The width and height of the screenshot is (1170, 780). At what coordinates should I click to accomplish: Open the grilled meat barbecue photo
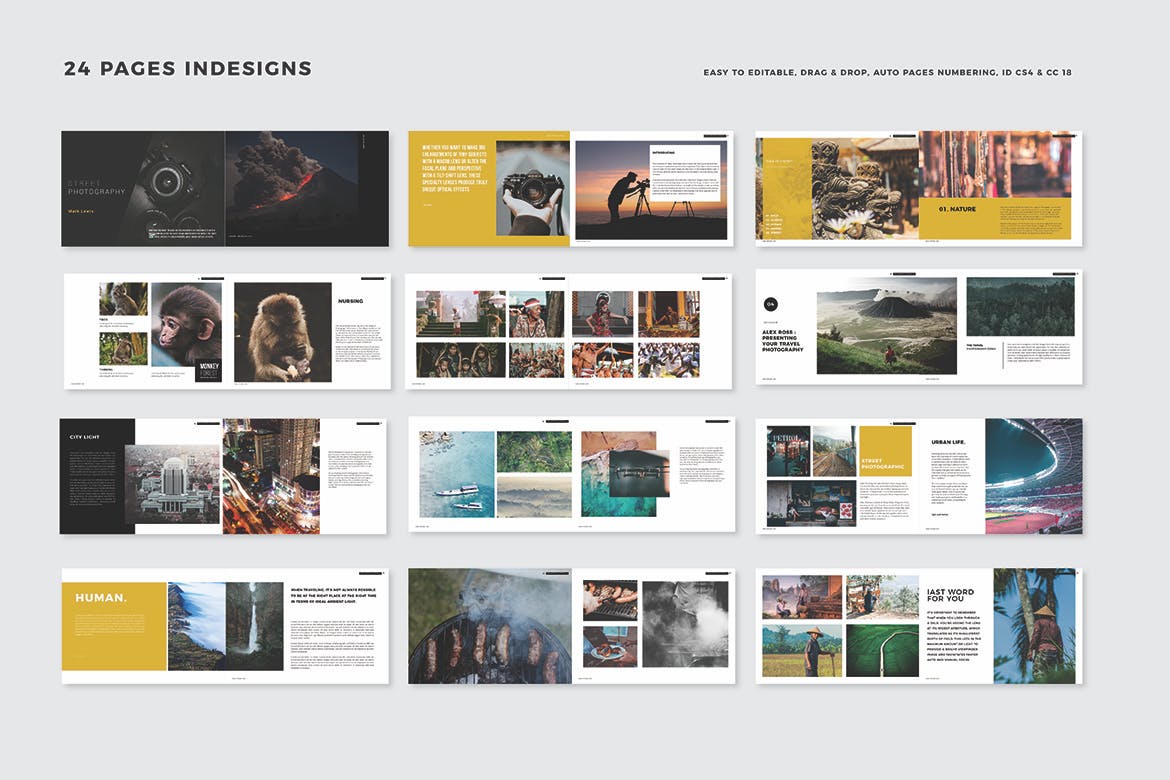[x=489, y=626]
